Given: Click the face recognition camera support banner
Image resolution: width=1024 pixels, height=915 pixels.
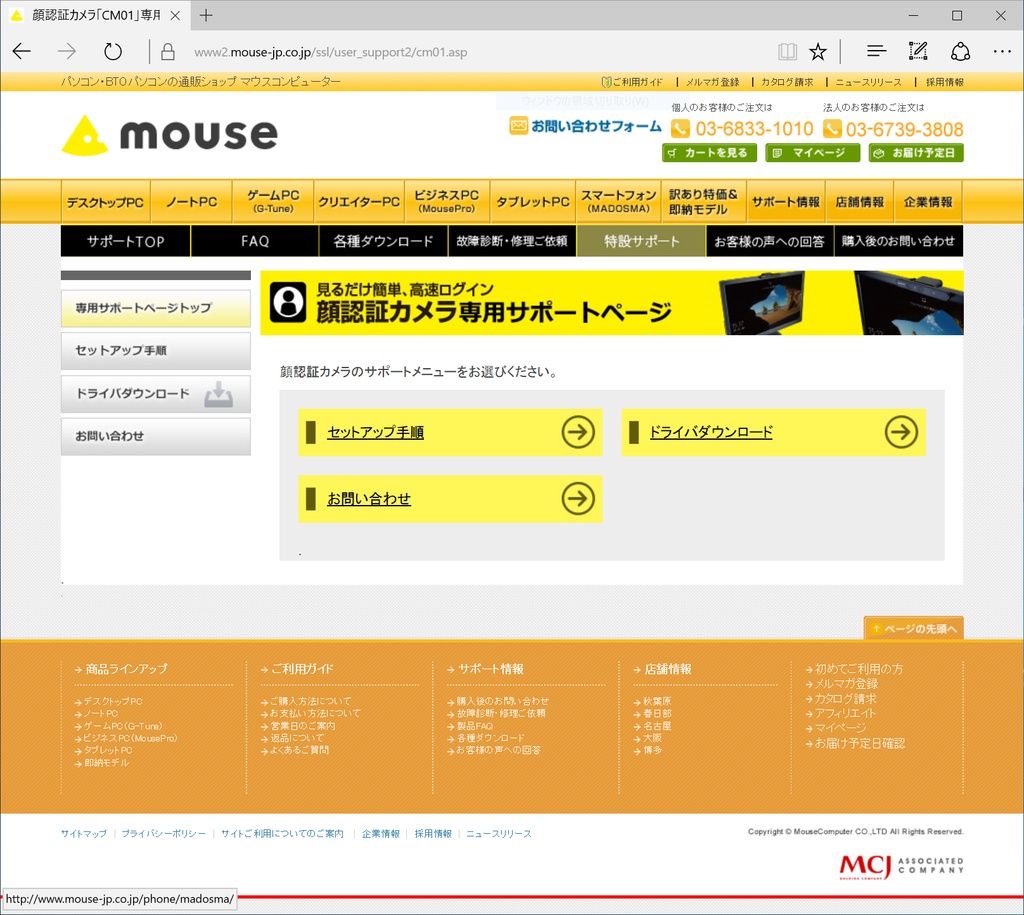Looking at the screenshot, I should tap(612, 303).
